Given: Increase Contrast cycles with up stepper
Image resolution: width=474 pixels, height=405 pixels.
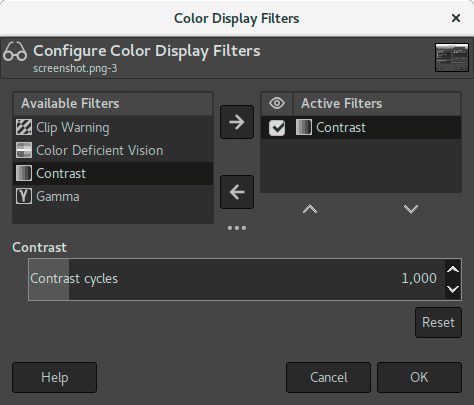Looking at the screenshot, I should (453, 269).
